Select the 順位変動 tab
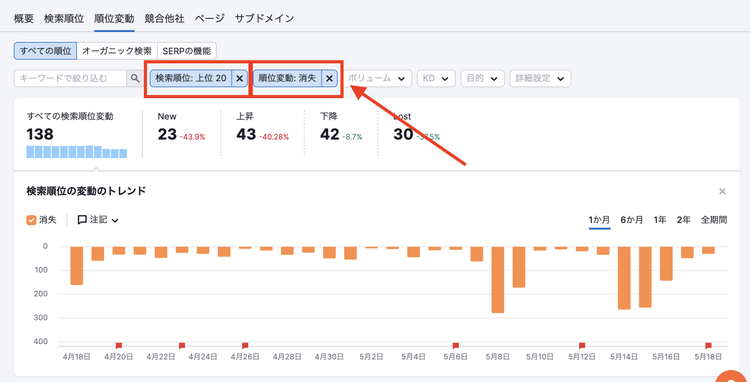This screenshot has height=382, width=750. tap(114, 19)
